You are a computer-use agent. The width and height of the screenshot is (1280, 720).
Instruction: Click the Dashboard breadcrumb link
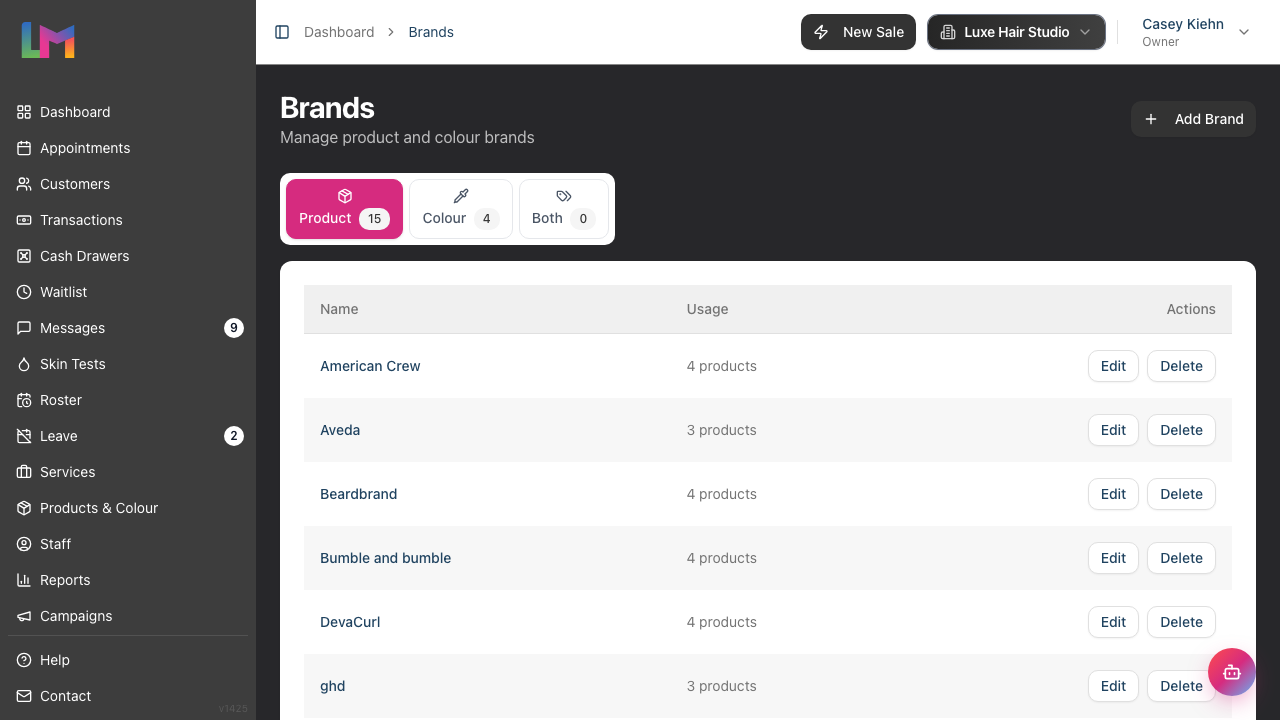pyautogui.click(x=339, y=32)
